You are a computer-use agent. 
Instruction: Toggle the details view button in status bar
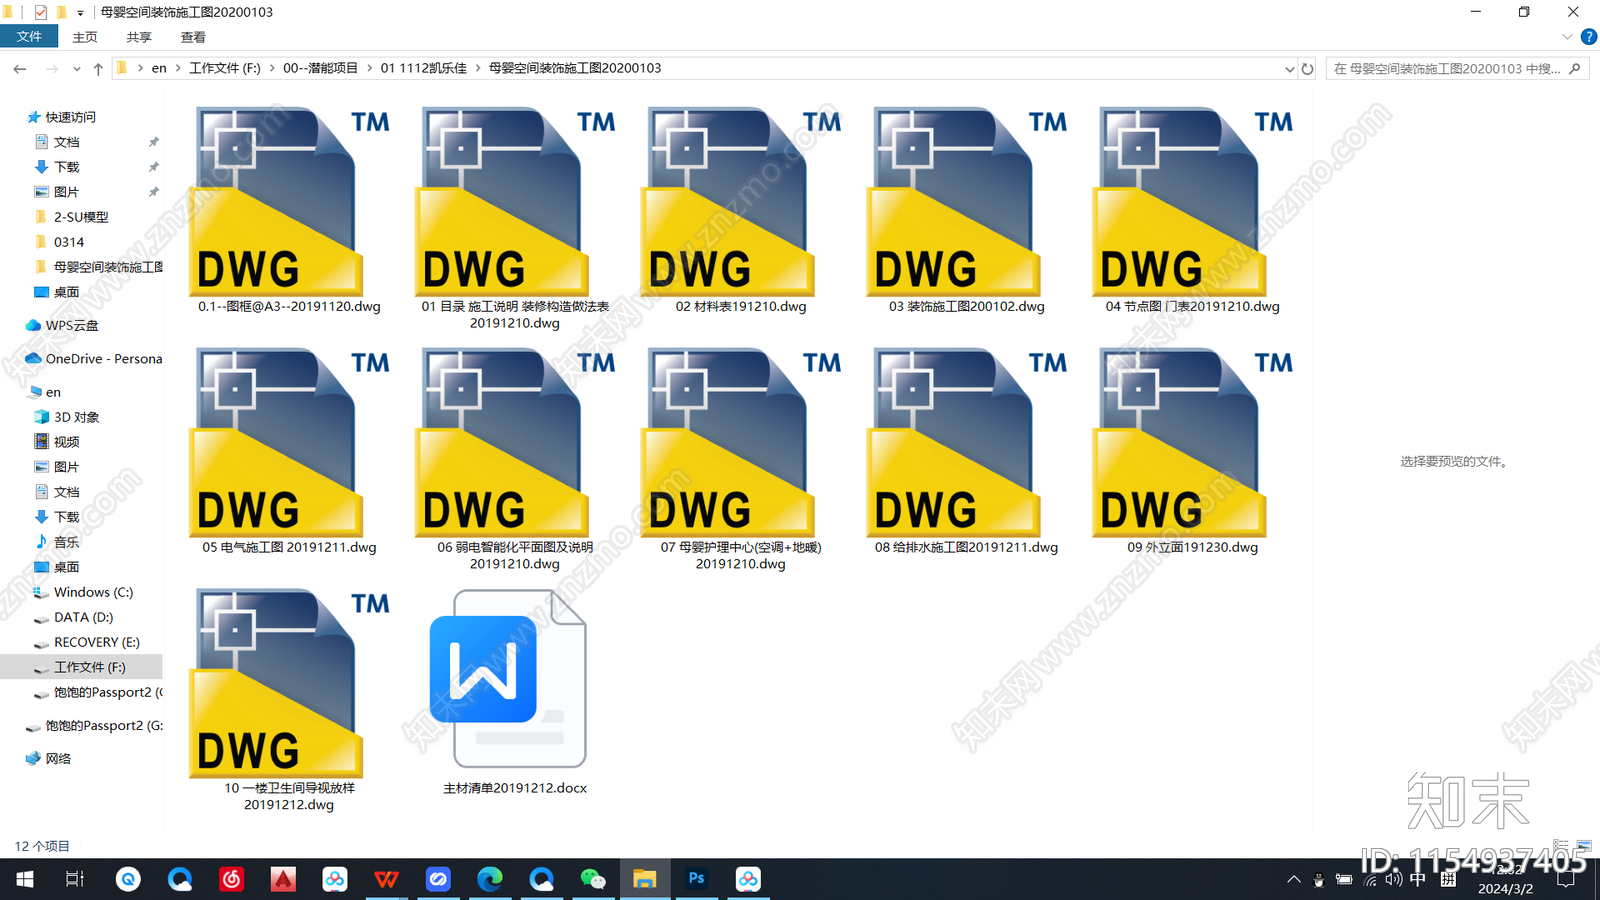click(1562, 846)
